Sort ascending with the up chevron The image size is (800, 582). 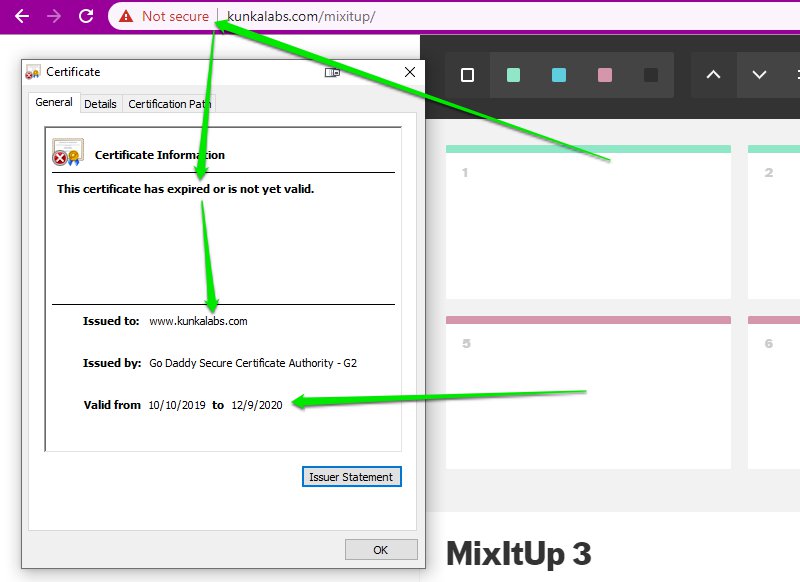click(x=713, y=75)
